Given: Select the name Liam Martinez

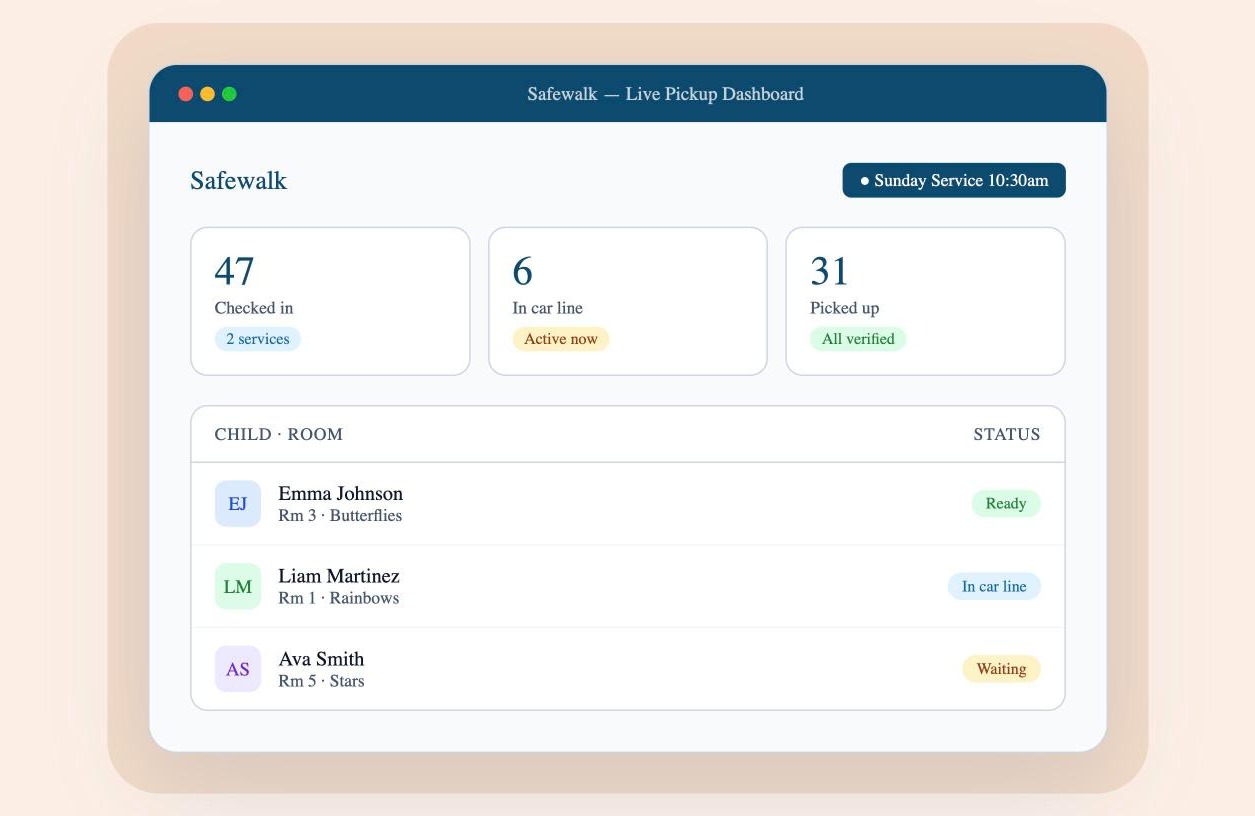Looking at the screenshot, I should pos(339,576).
